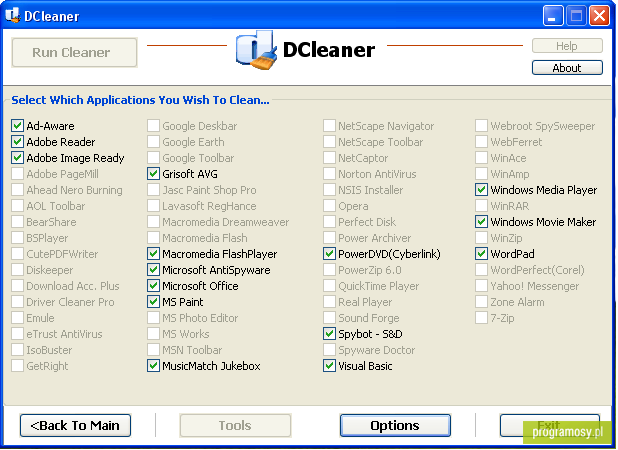618x450 pixels.
Task: Toggle PowerDVD(Cyberlink) checkbox
Action: click(329, 254)
